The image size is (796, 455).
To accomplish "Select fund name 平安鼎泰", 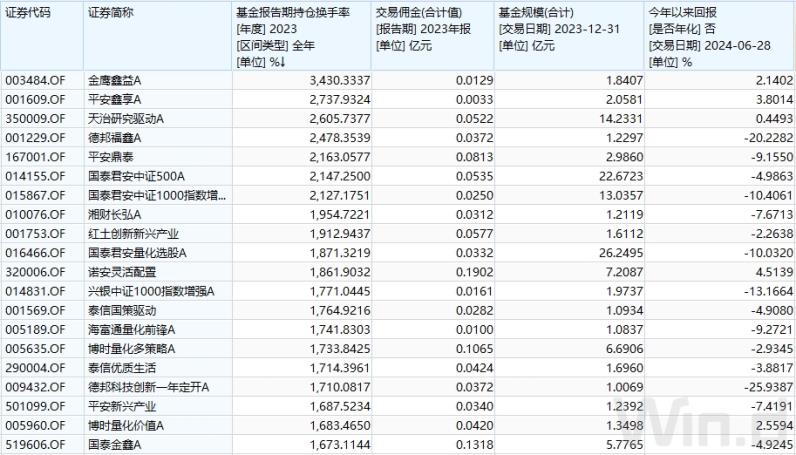I will click(111, 157).
